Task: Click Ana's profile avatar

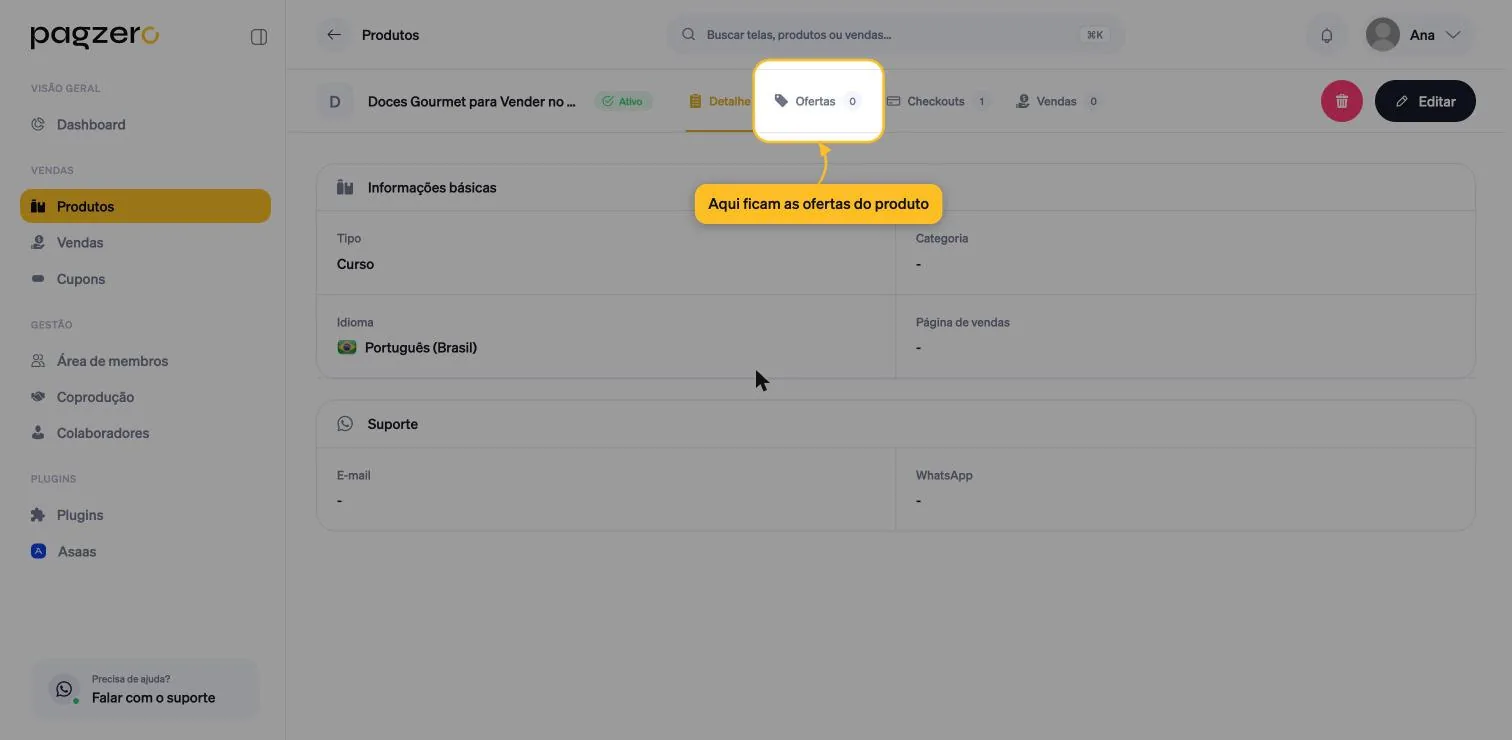Action: 1383,35
